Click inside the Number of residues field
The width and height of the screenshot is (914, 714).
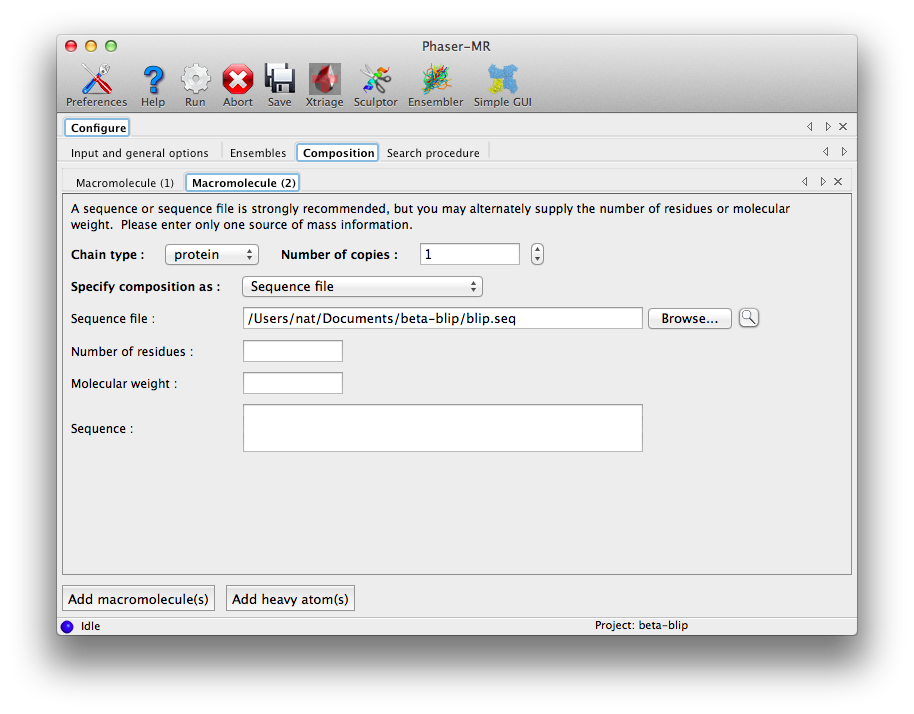tap(292, 350)
